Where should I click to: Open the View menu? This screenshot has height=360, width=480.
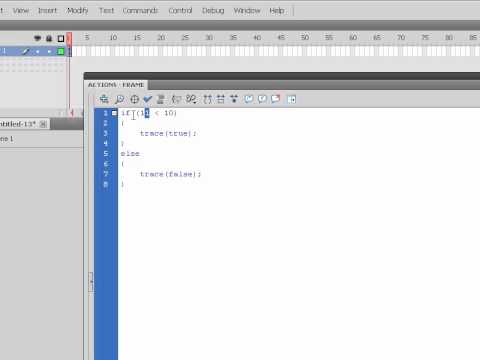21,11
